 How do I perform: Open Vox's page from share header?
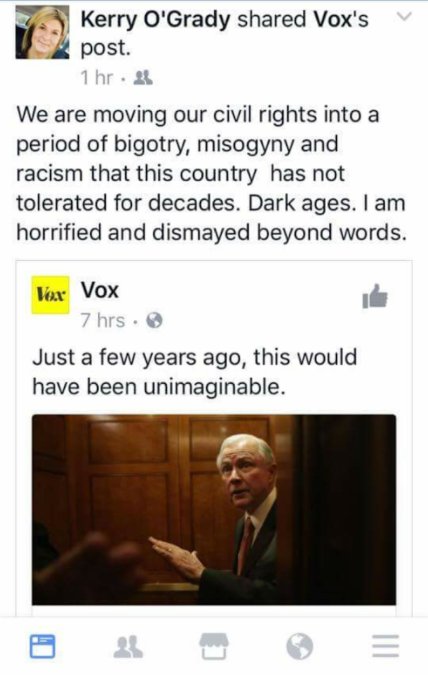(x=341, y=19)
